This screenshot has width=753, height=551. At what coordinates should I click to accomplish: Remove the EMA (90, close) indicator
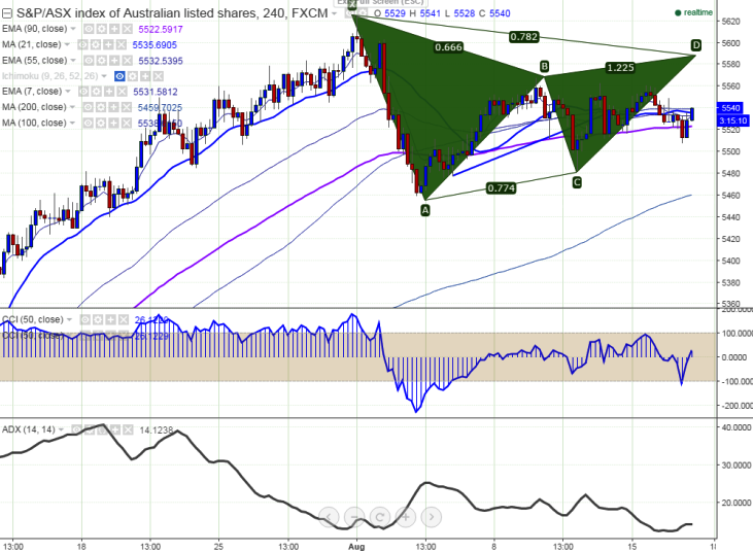tap(127, 29)
